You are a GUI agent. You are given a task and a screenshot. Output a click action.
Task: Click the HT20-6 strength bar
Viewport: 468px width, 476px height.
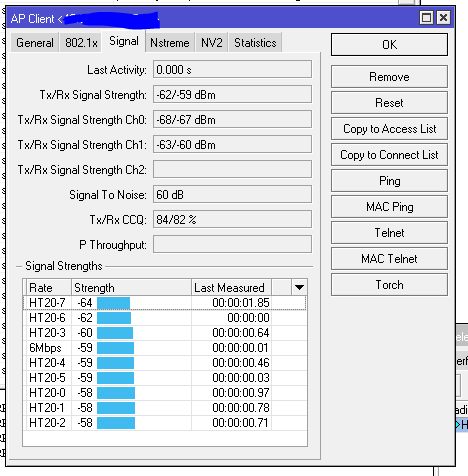114,318
